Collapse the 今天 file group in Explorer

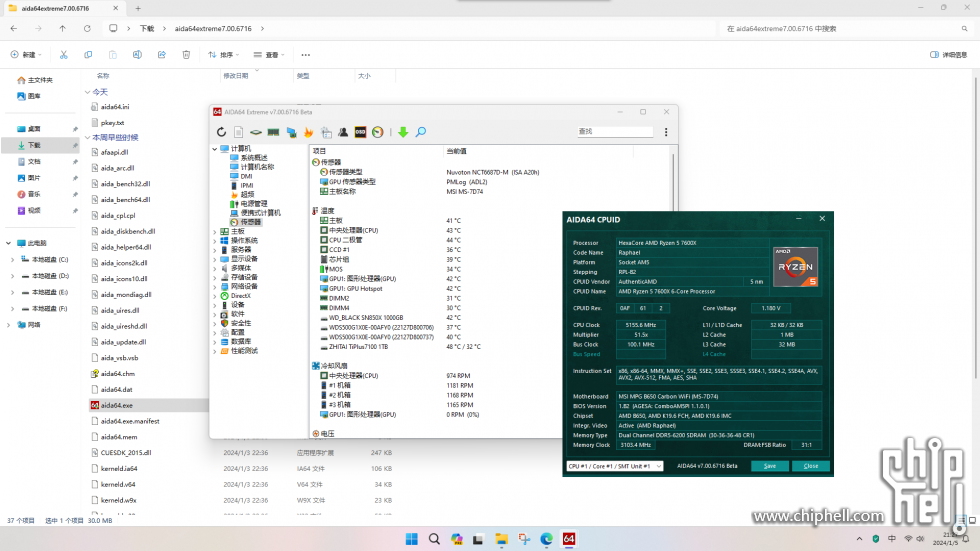point(88,92)
